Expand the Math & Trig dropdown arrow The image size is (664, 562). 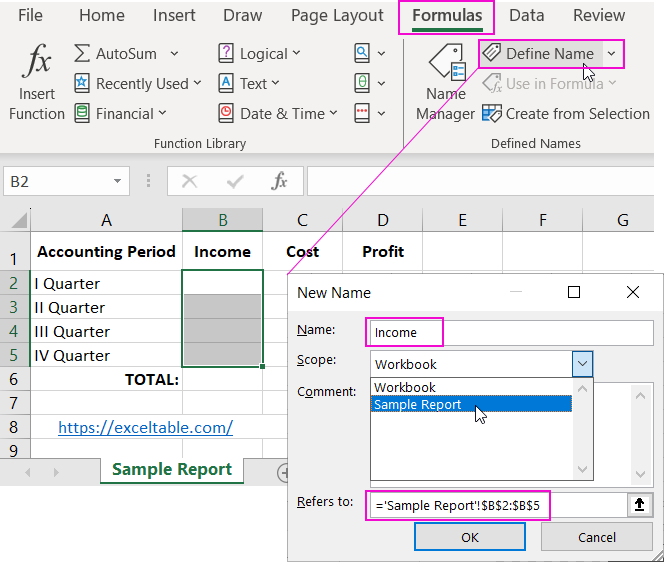click(x=381, y=83)
